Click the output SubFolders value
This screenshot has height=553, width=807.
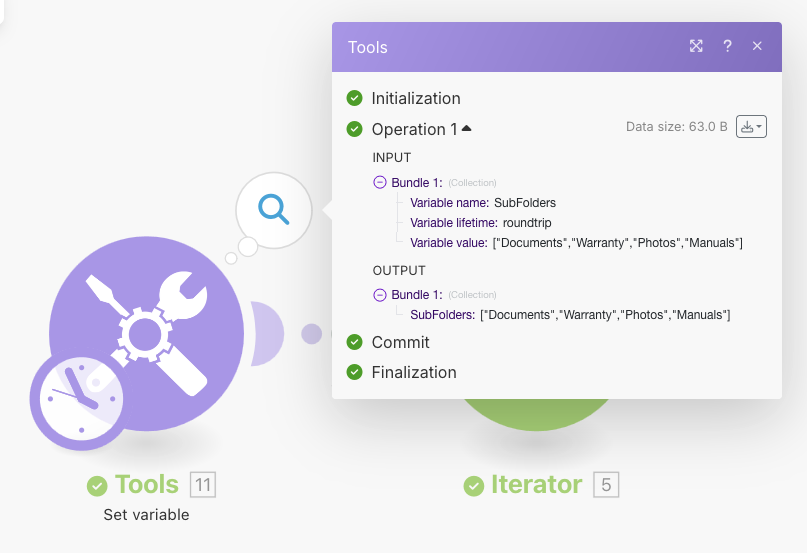605,315
